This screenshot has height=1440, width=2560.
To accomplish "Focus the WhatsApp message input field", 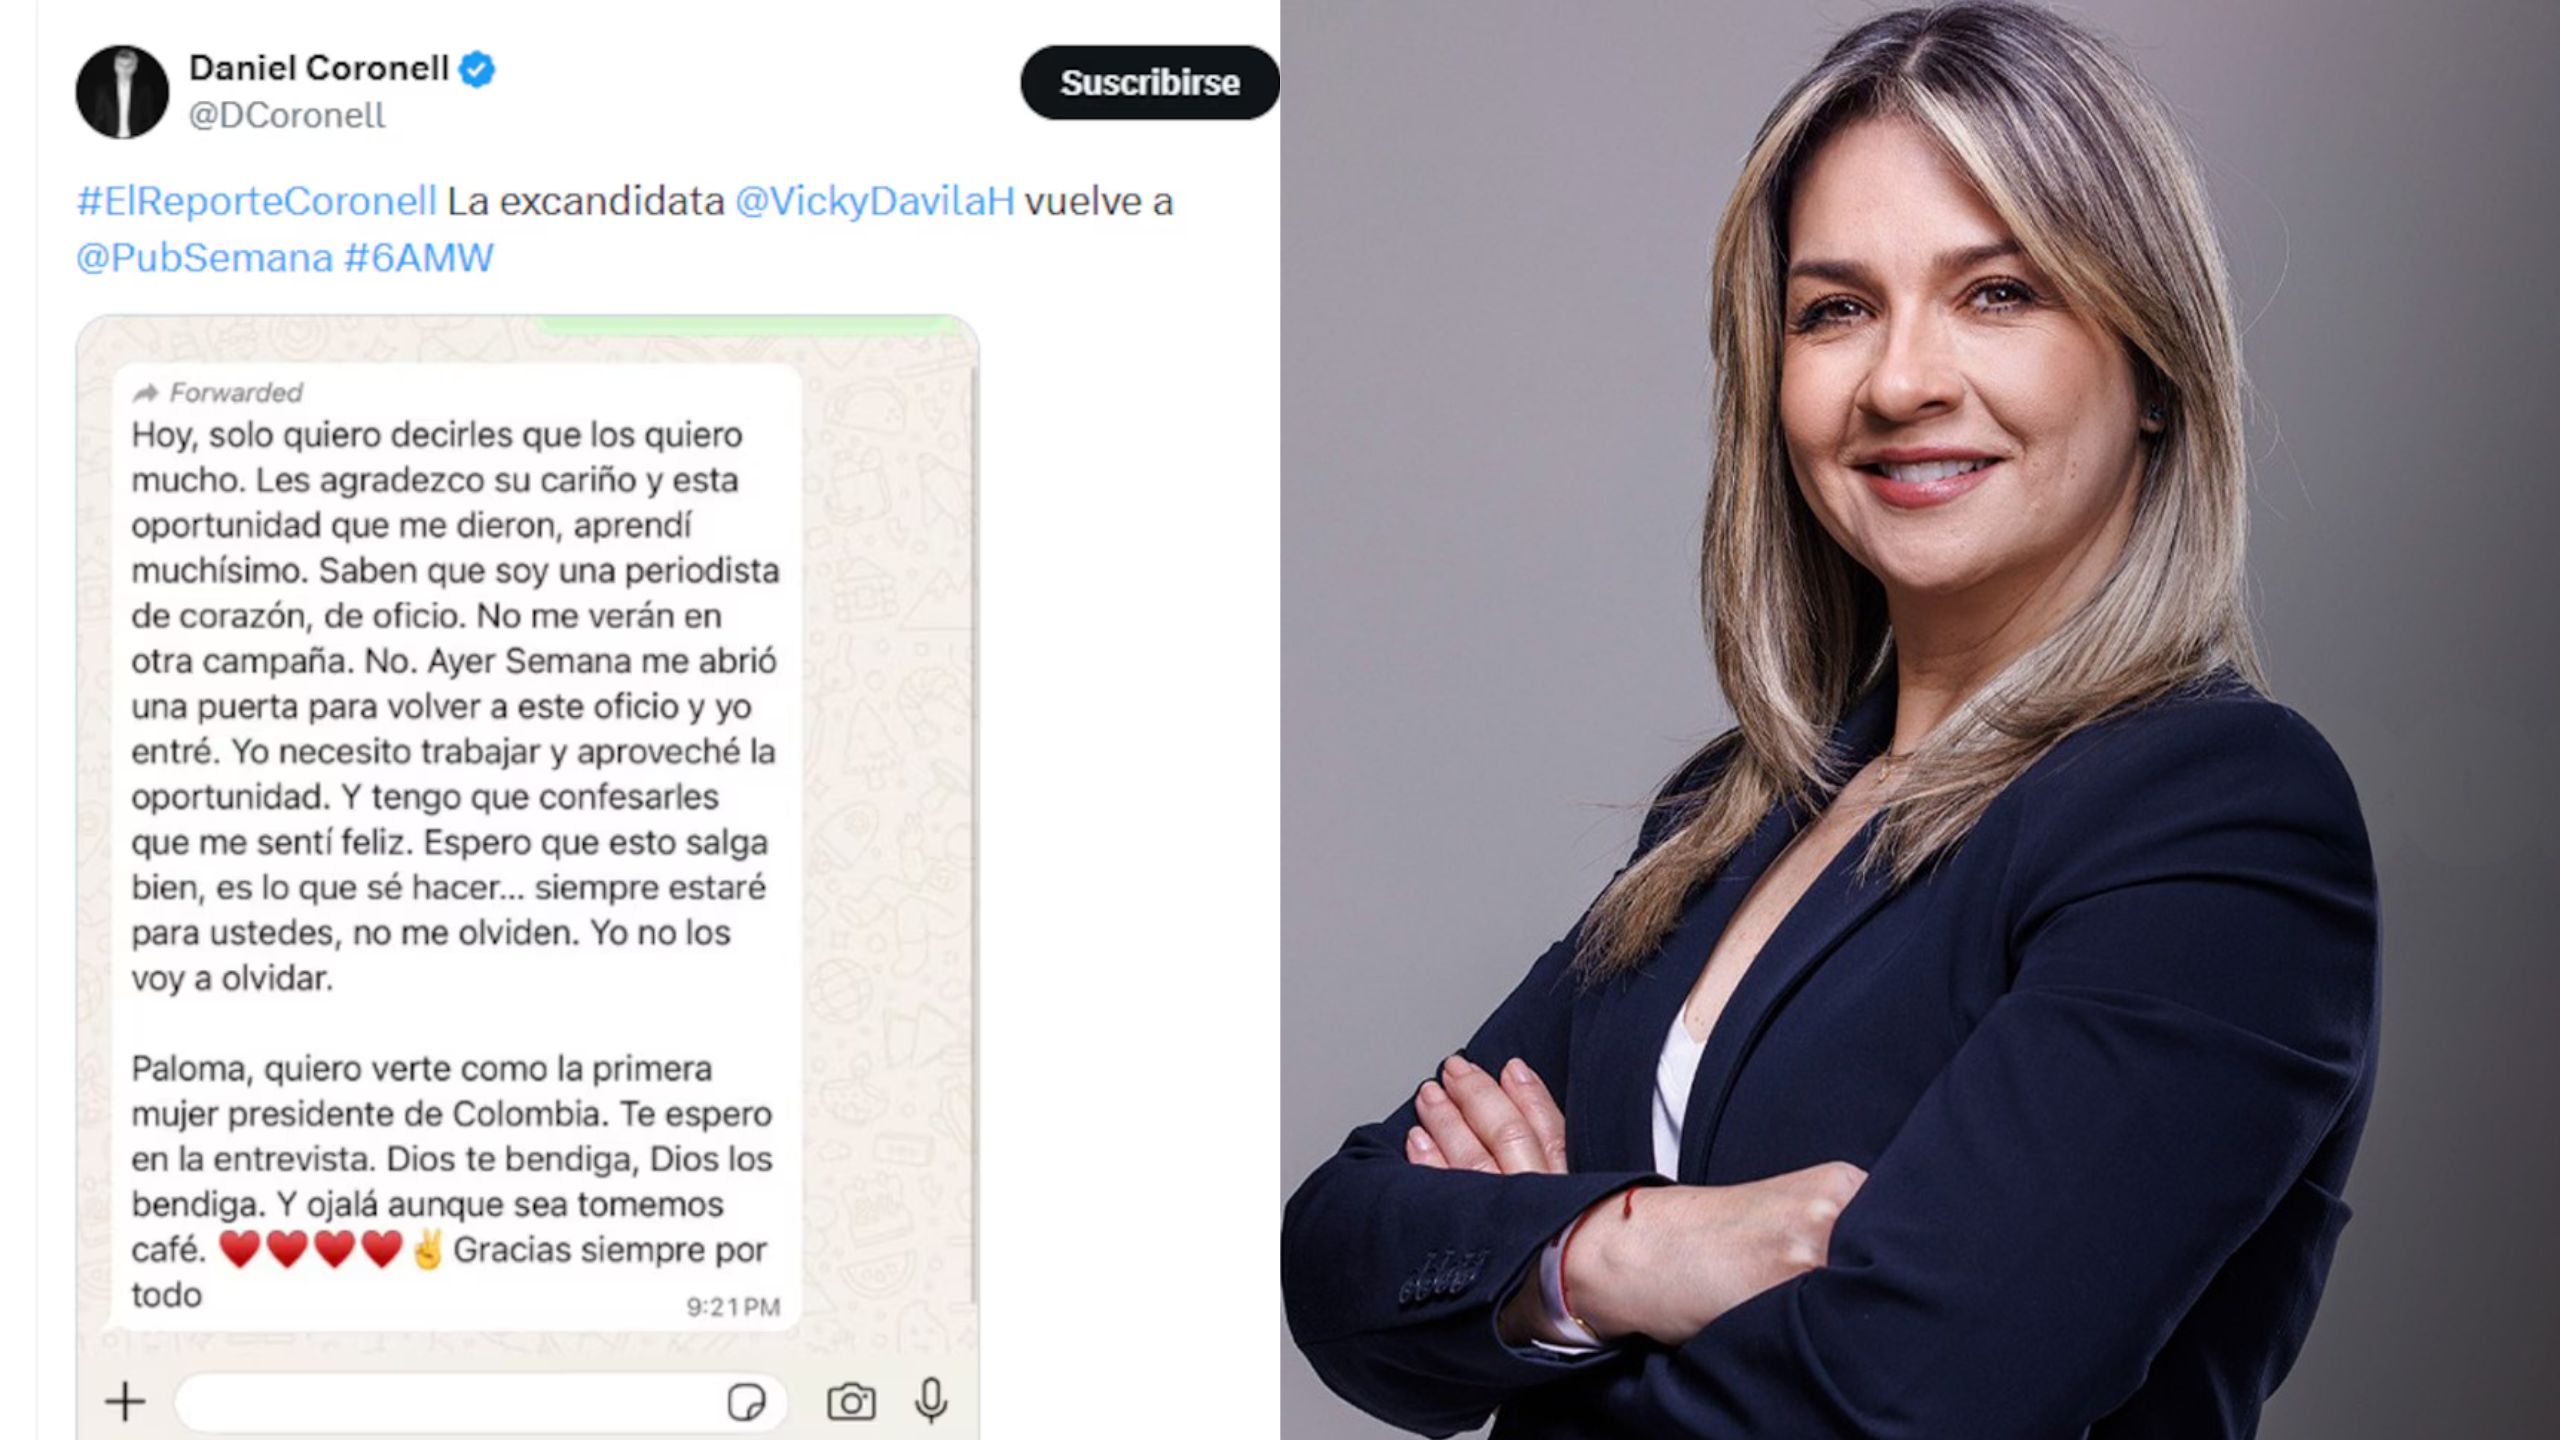I will click(480, 1402).
